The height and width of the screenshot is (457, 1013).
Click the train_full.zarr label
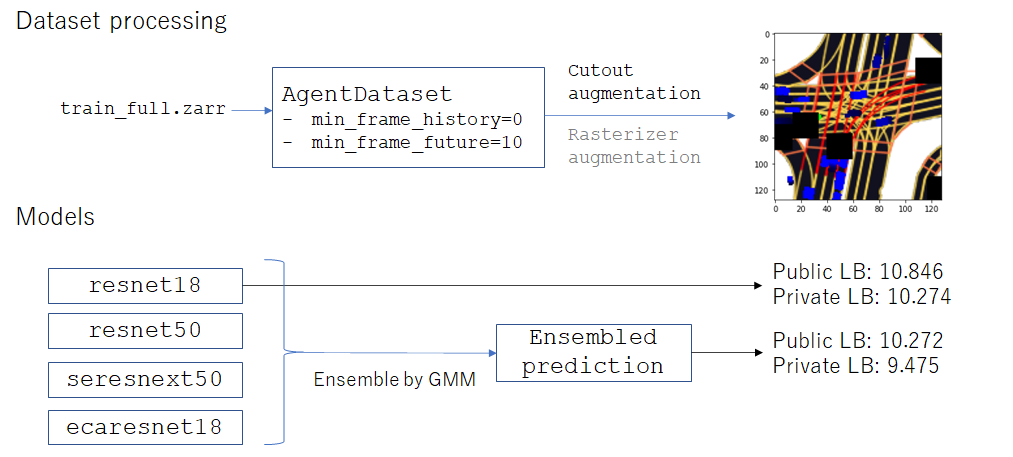tap(143, 109)
